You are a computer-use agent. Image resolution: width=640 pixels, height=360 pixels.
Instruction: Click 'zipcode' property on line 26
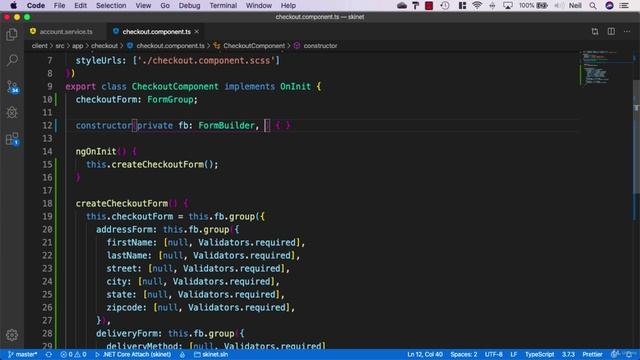tap(124, 307)
